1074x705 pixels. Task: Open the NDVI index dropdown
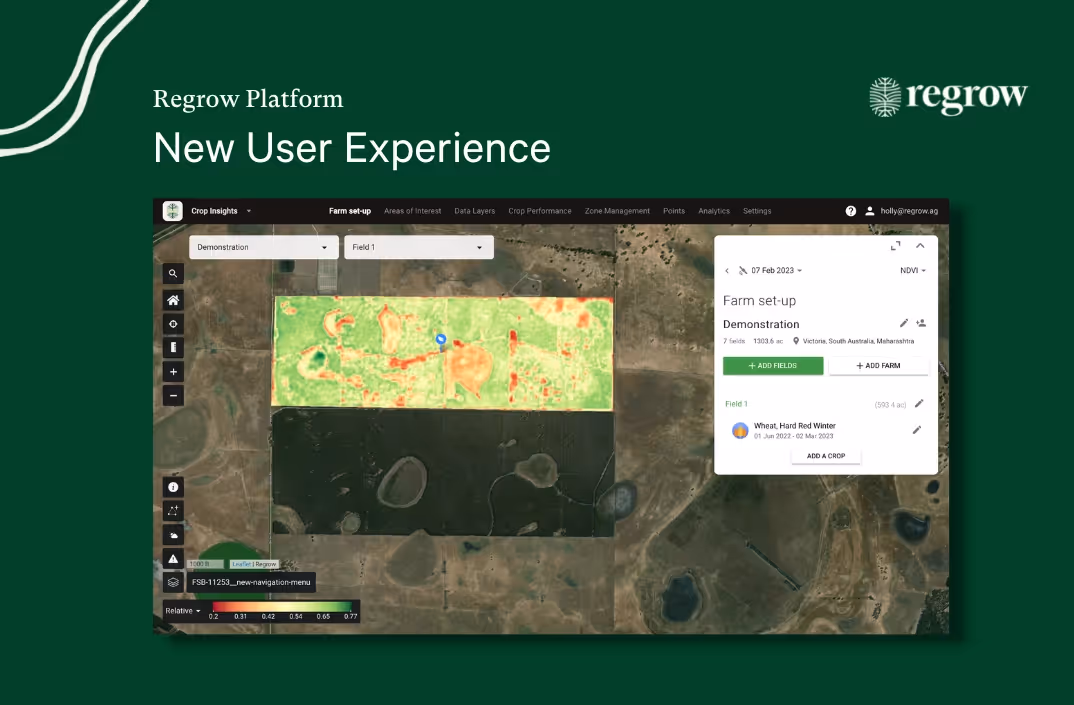click(x=913, y=271)
